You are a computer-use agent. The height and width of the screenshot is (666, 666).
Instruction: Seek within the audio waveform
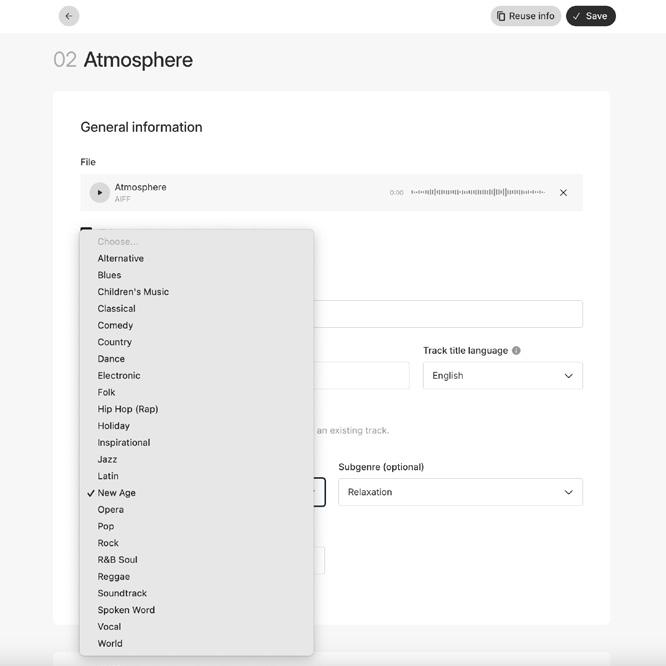[x=478, y=192]
